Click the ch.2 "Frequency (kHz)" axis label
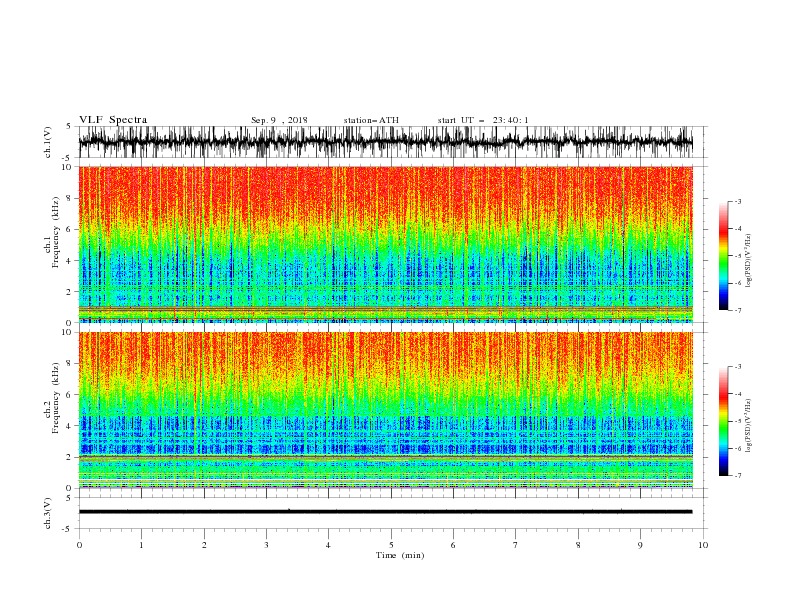 56,398
